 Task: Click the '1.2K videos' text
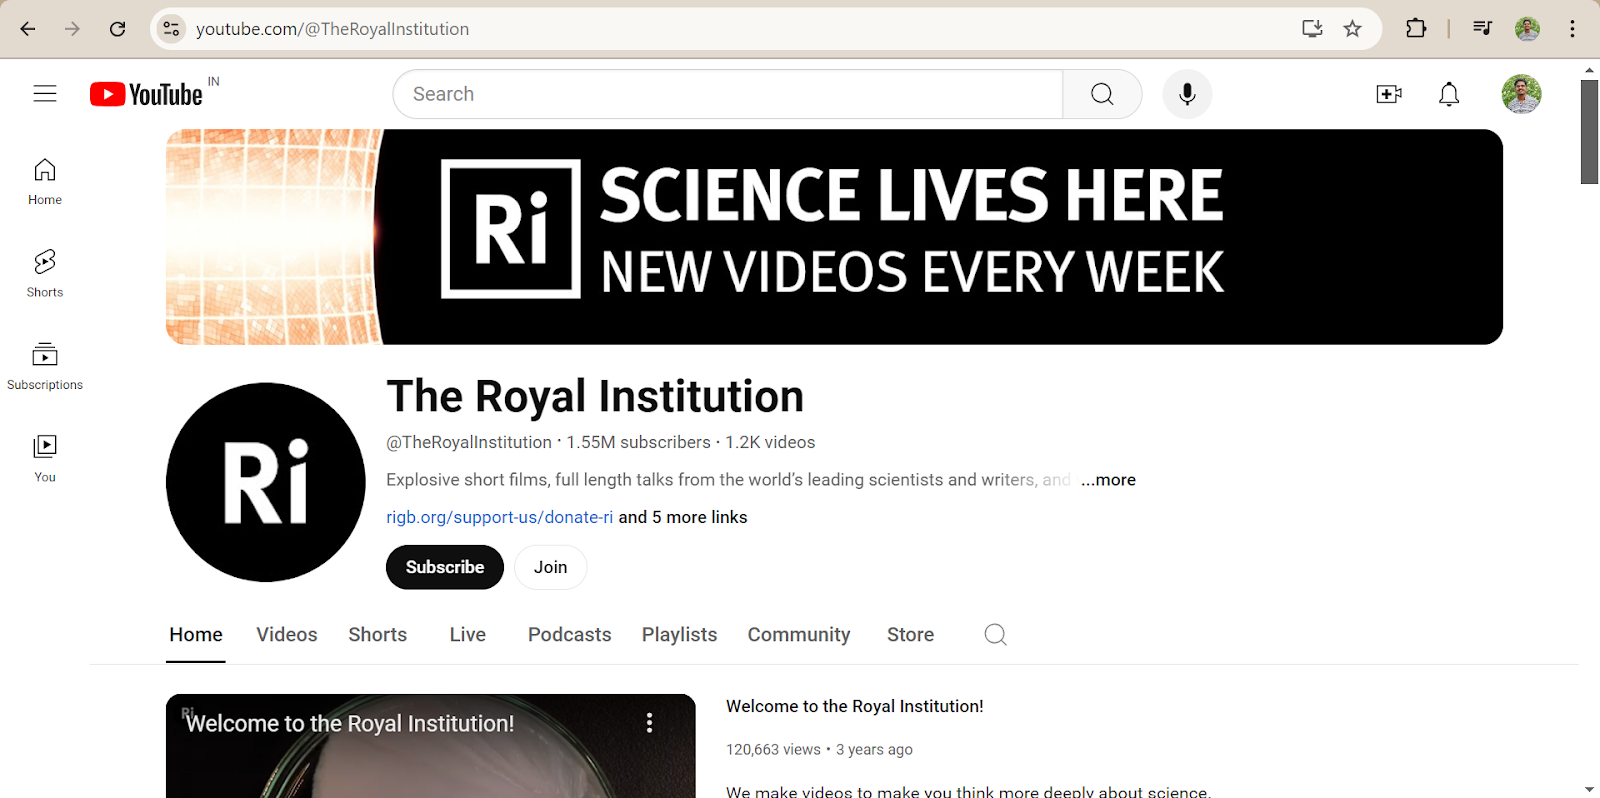[x=770, y=442]
